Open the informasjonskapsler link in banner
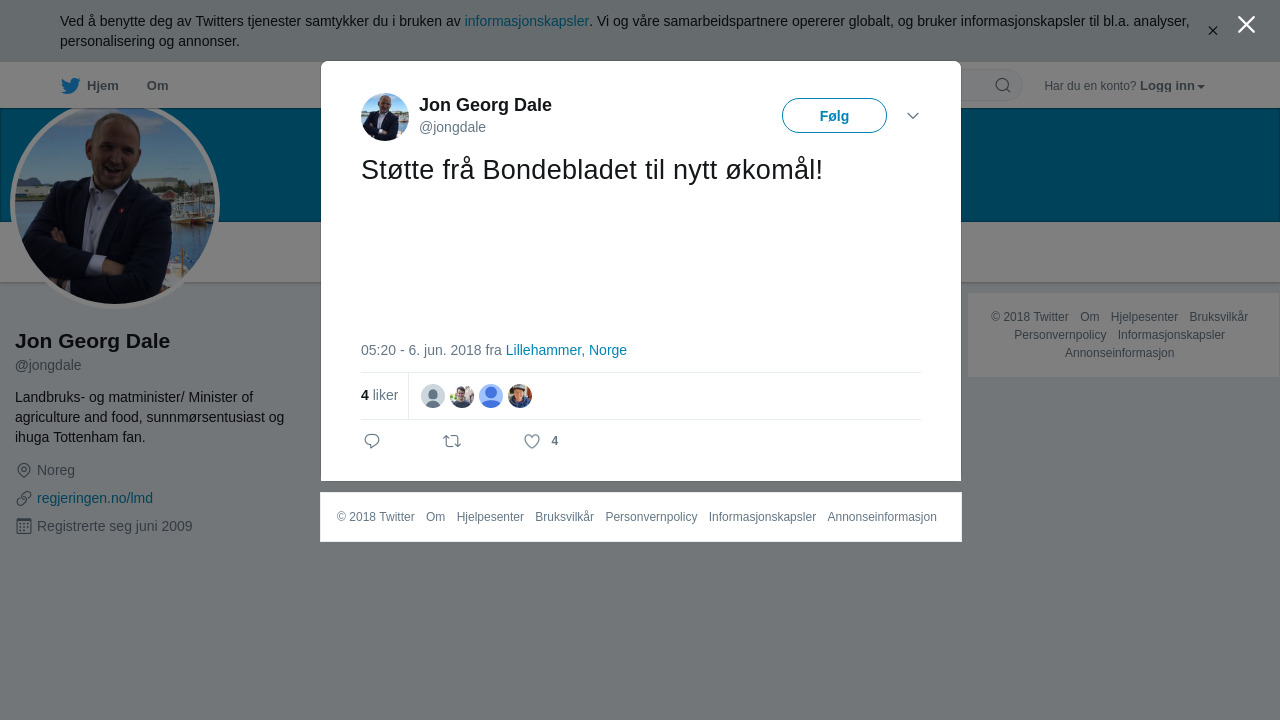 click(527, 21)
